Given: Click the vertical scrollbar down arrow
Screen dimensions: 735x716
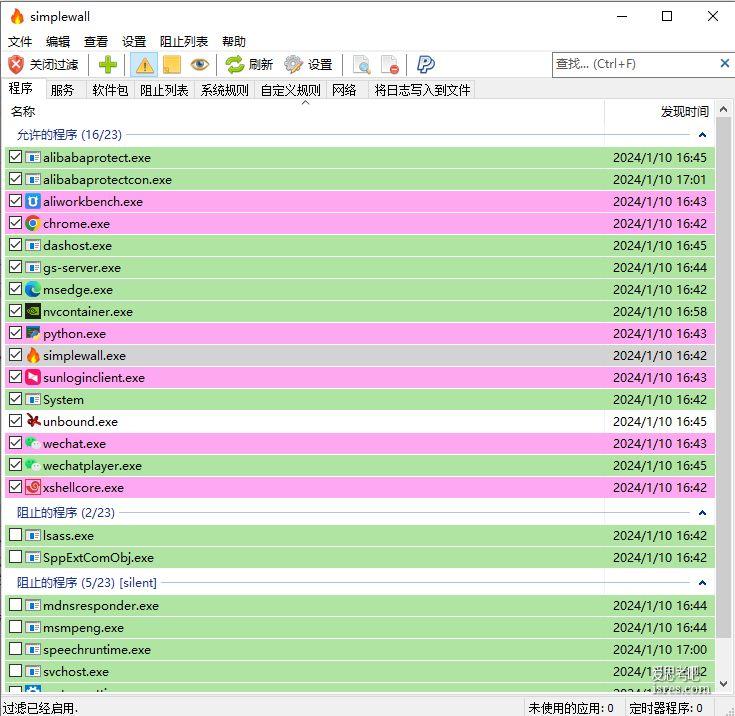Looking at the screenshot, I should tap(723, 684).
